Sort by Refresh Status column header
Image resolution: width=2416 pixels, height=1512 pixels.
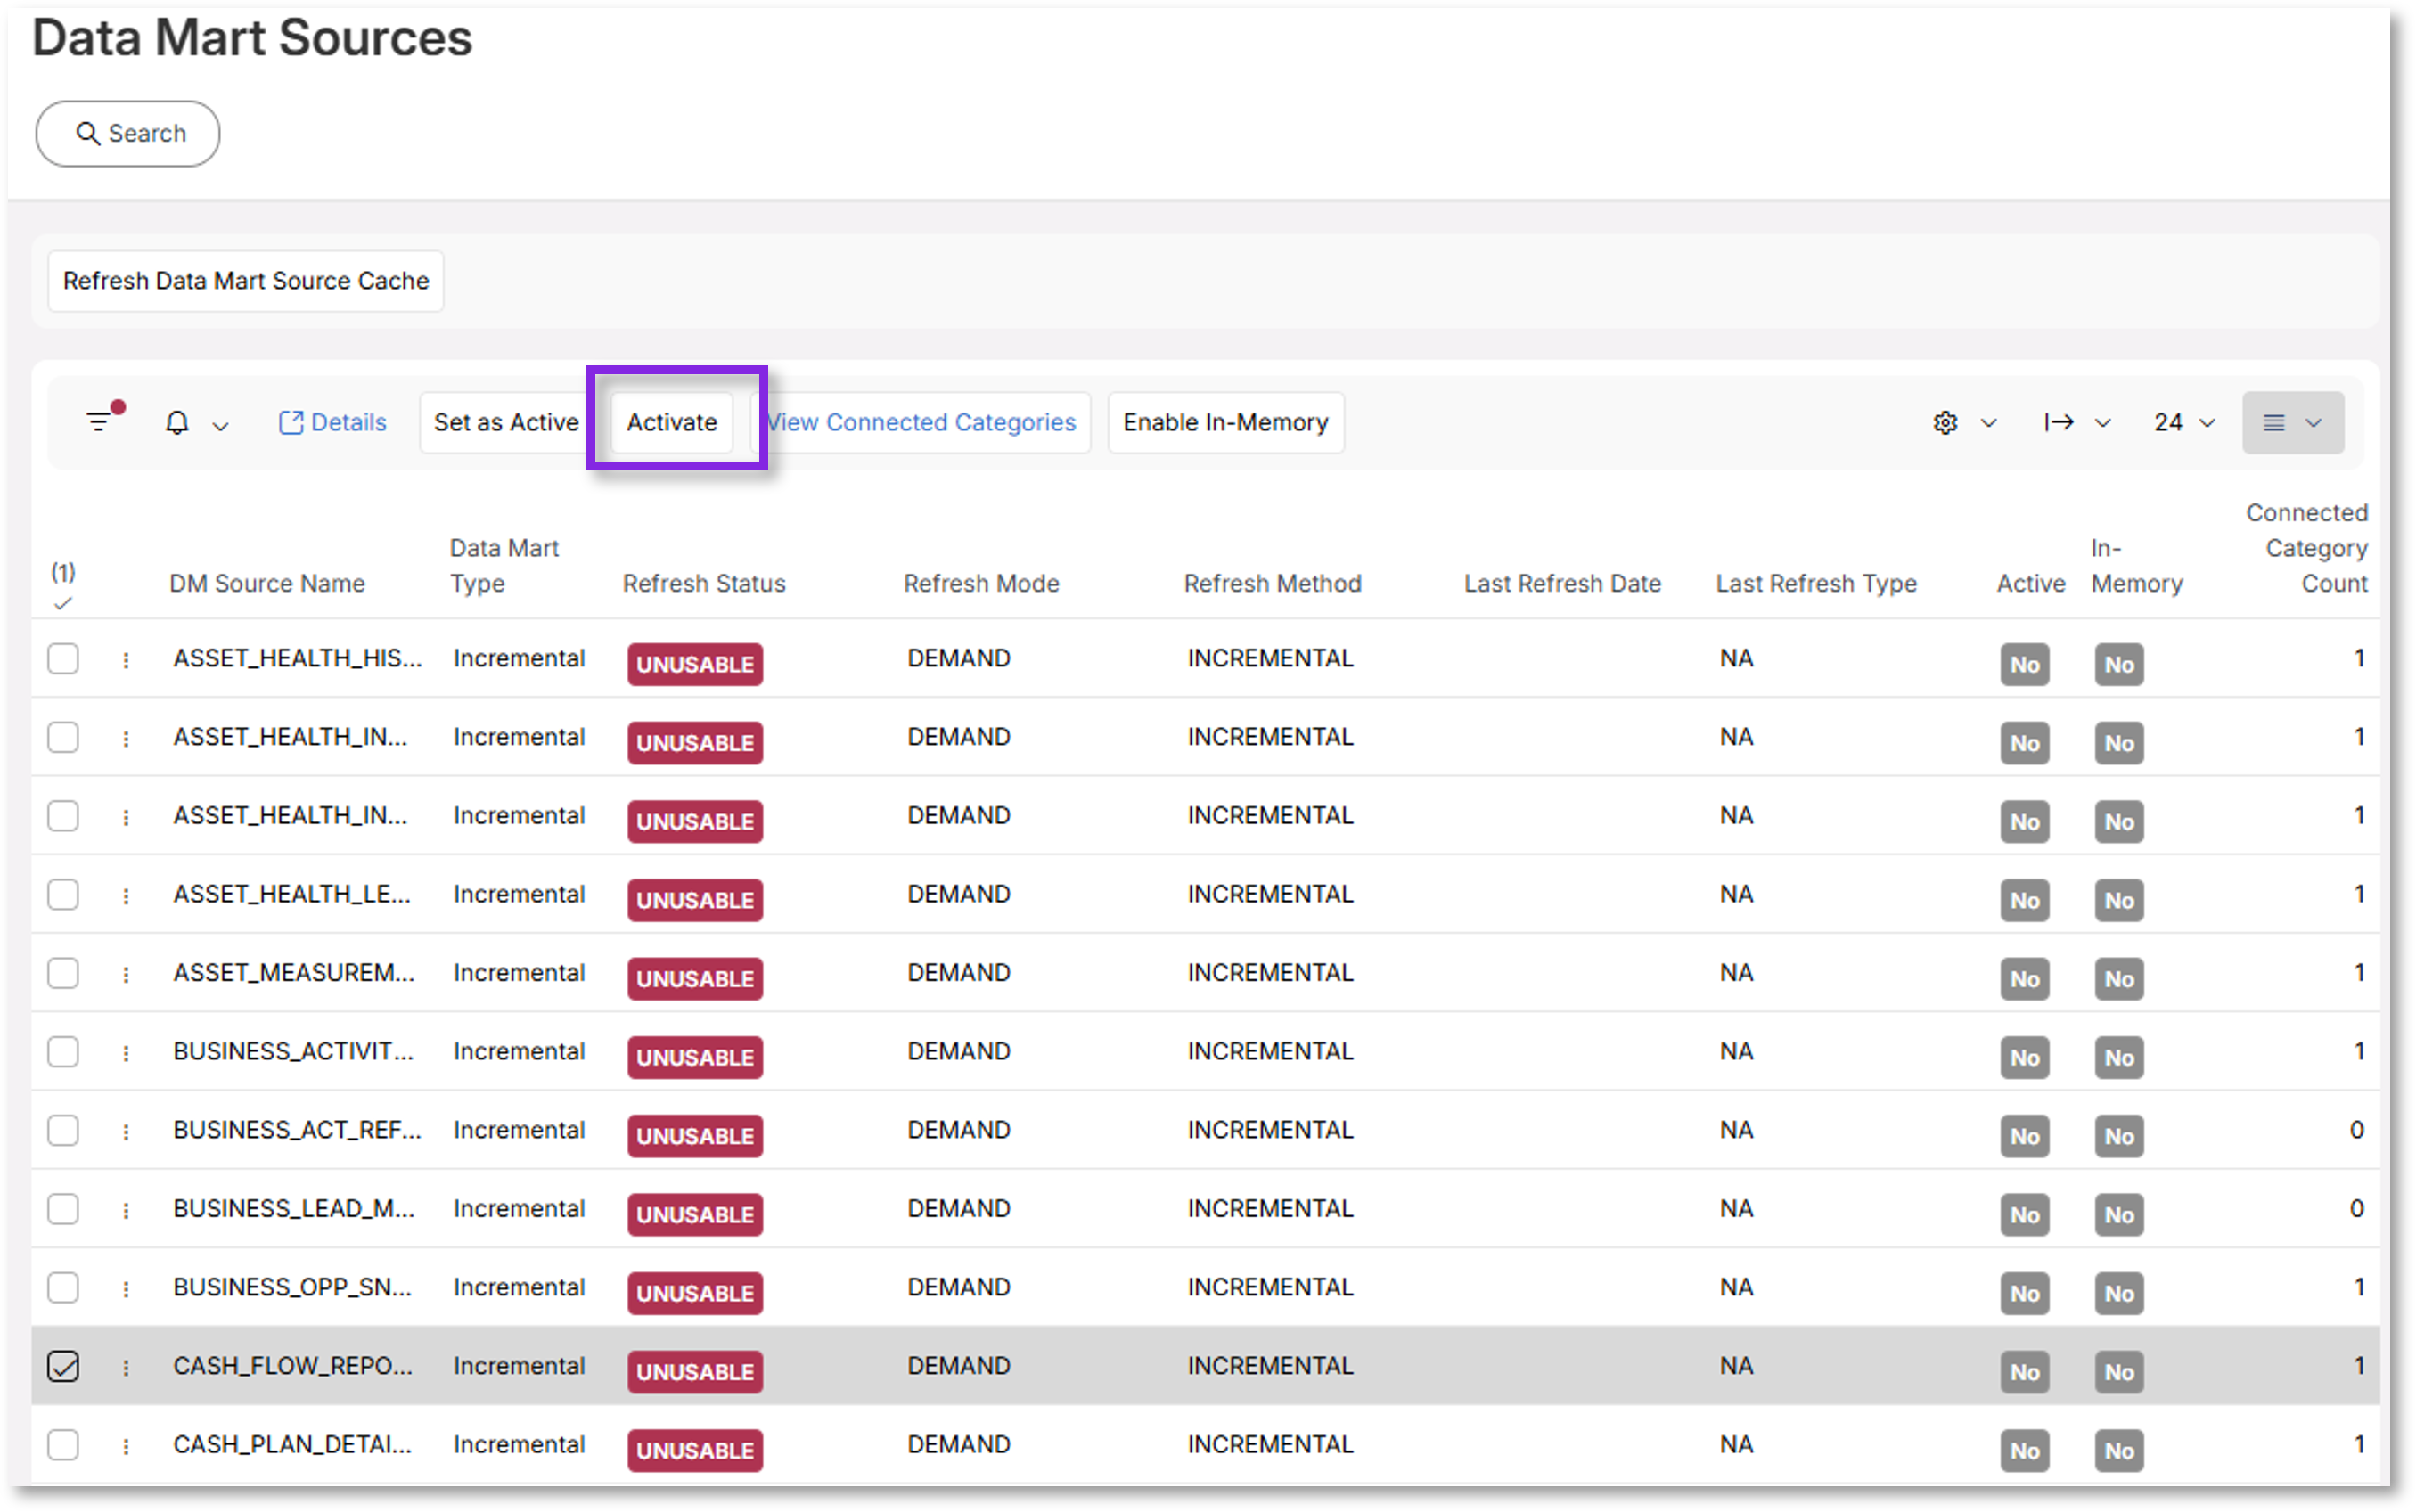704,583
